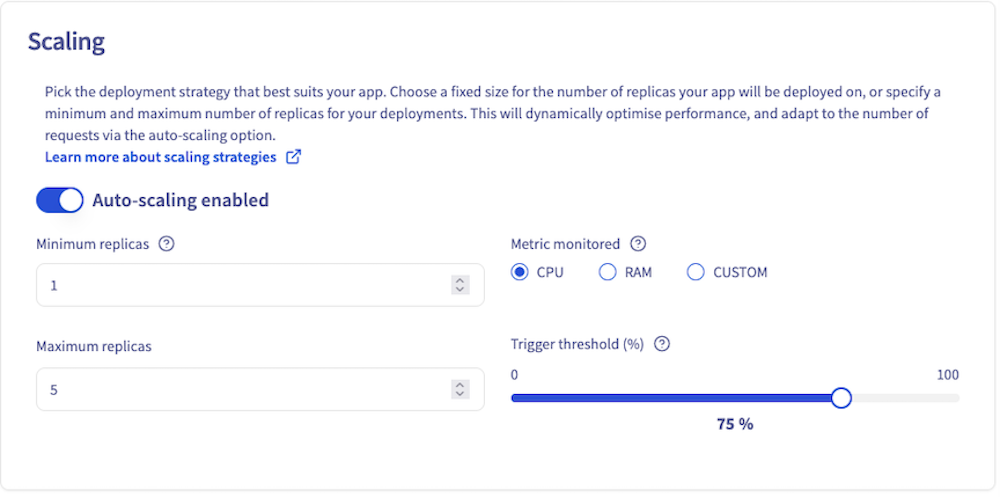Viewport: 1000px width, 497px height.
Task: Decrease Minimum replicas with down arrow
Action: (x=460, y=290)
